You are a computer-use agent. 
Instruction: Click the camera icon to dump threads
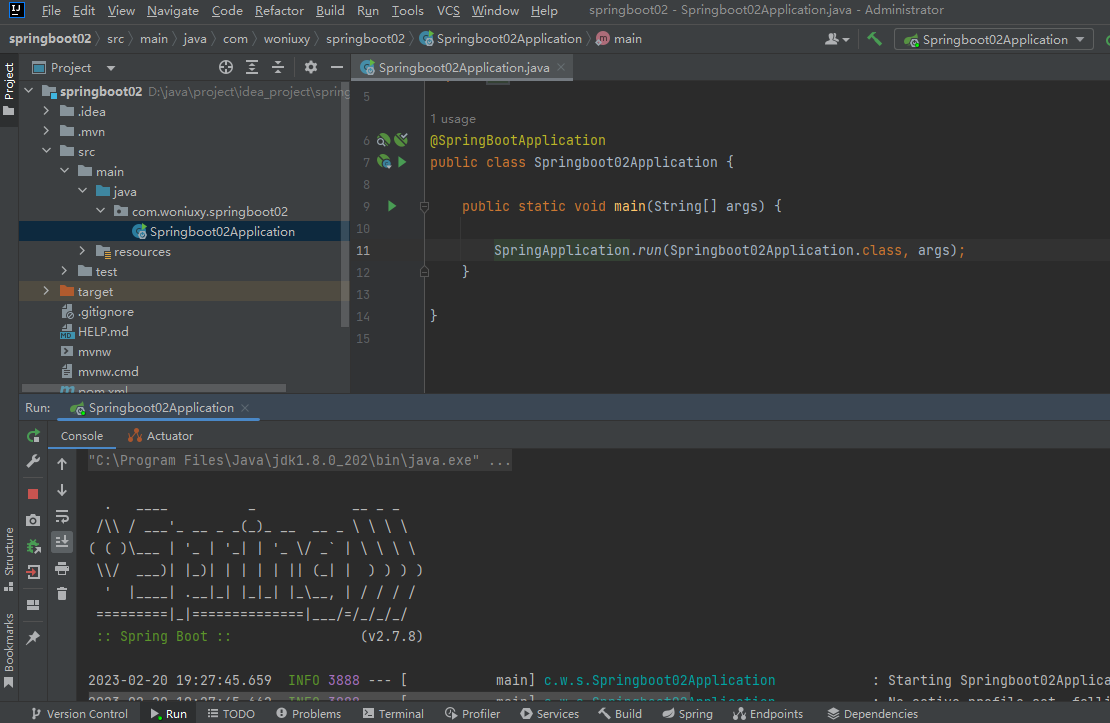click(33, 520)
